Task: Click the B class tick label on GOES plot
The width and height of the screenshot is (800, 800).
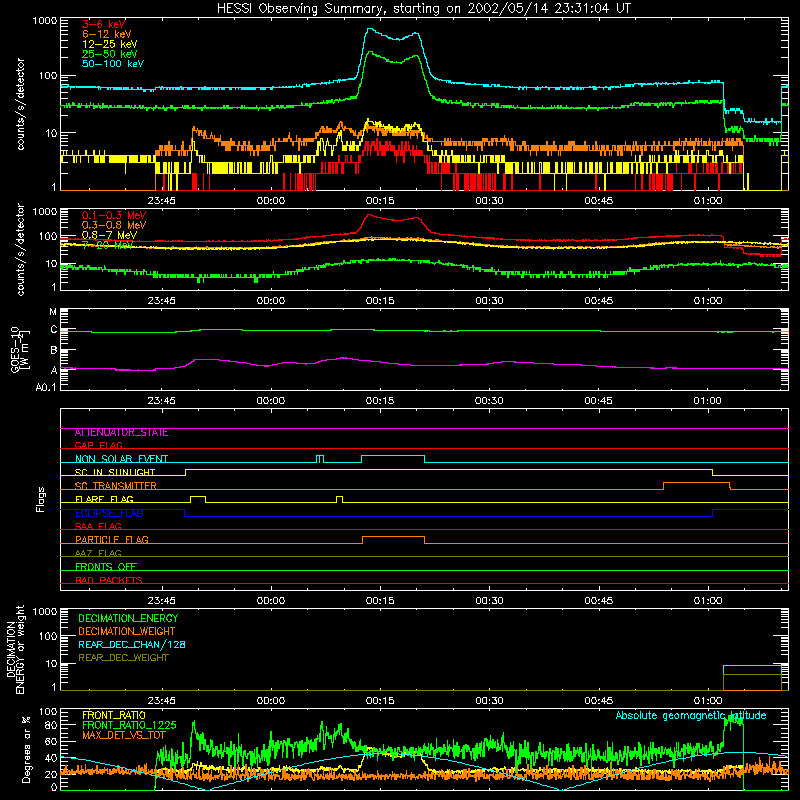Action: (54, 351)
